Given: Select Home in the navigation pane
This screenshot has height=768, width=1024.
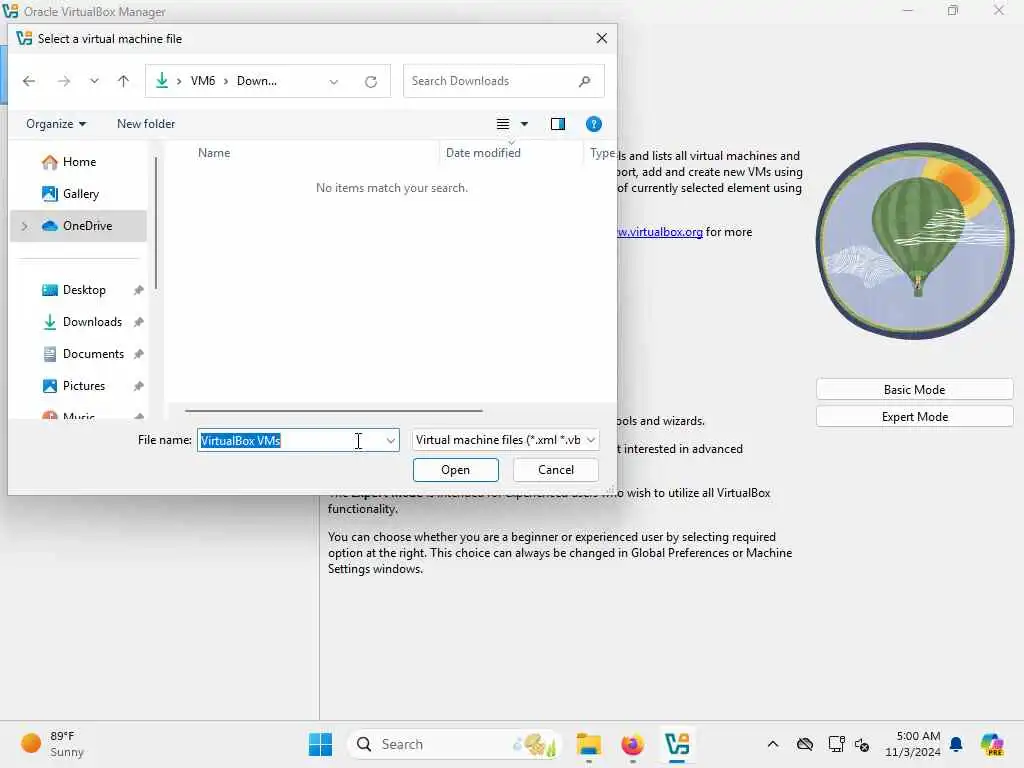Looking at the screenshot, I should (78, 162).
